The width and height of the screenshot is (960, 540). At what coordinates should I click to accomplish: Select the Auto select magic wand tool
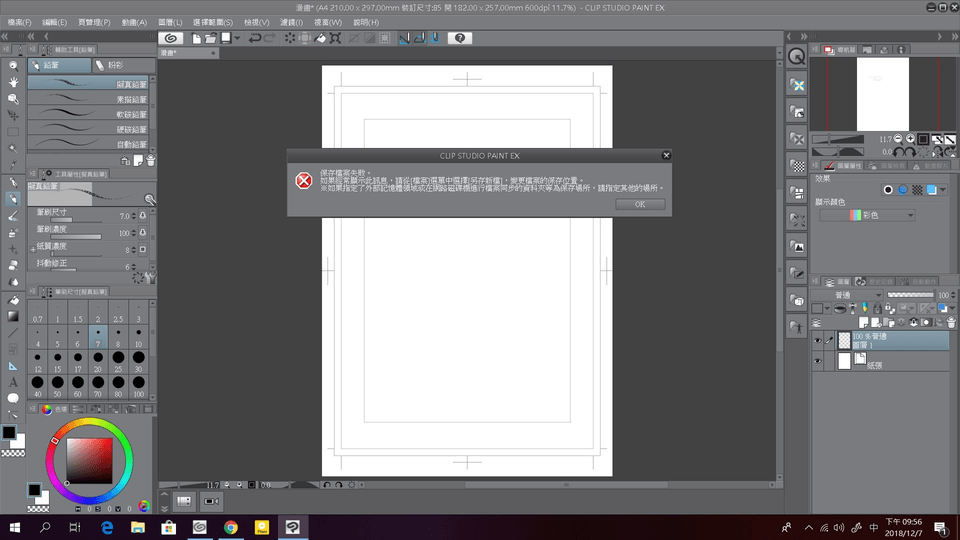point(13,148)
